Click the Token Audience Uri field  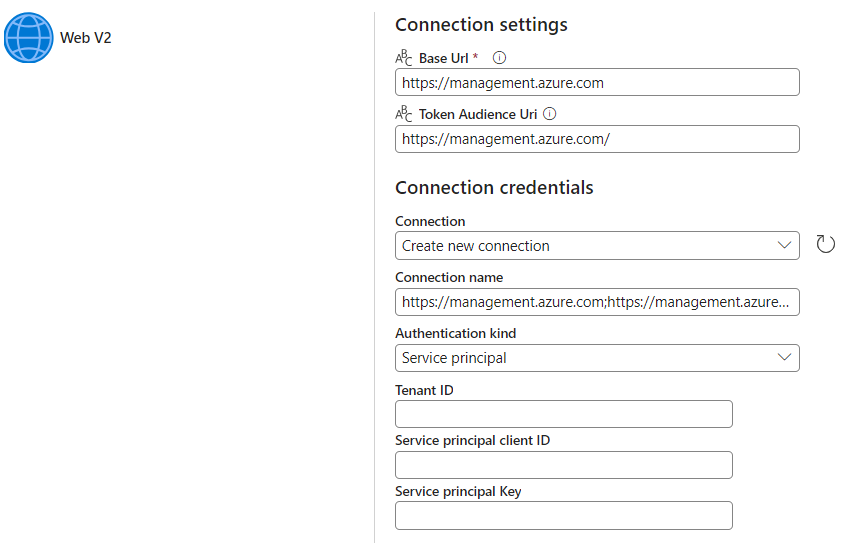coord(597,139)
